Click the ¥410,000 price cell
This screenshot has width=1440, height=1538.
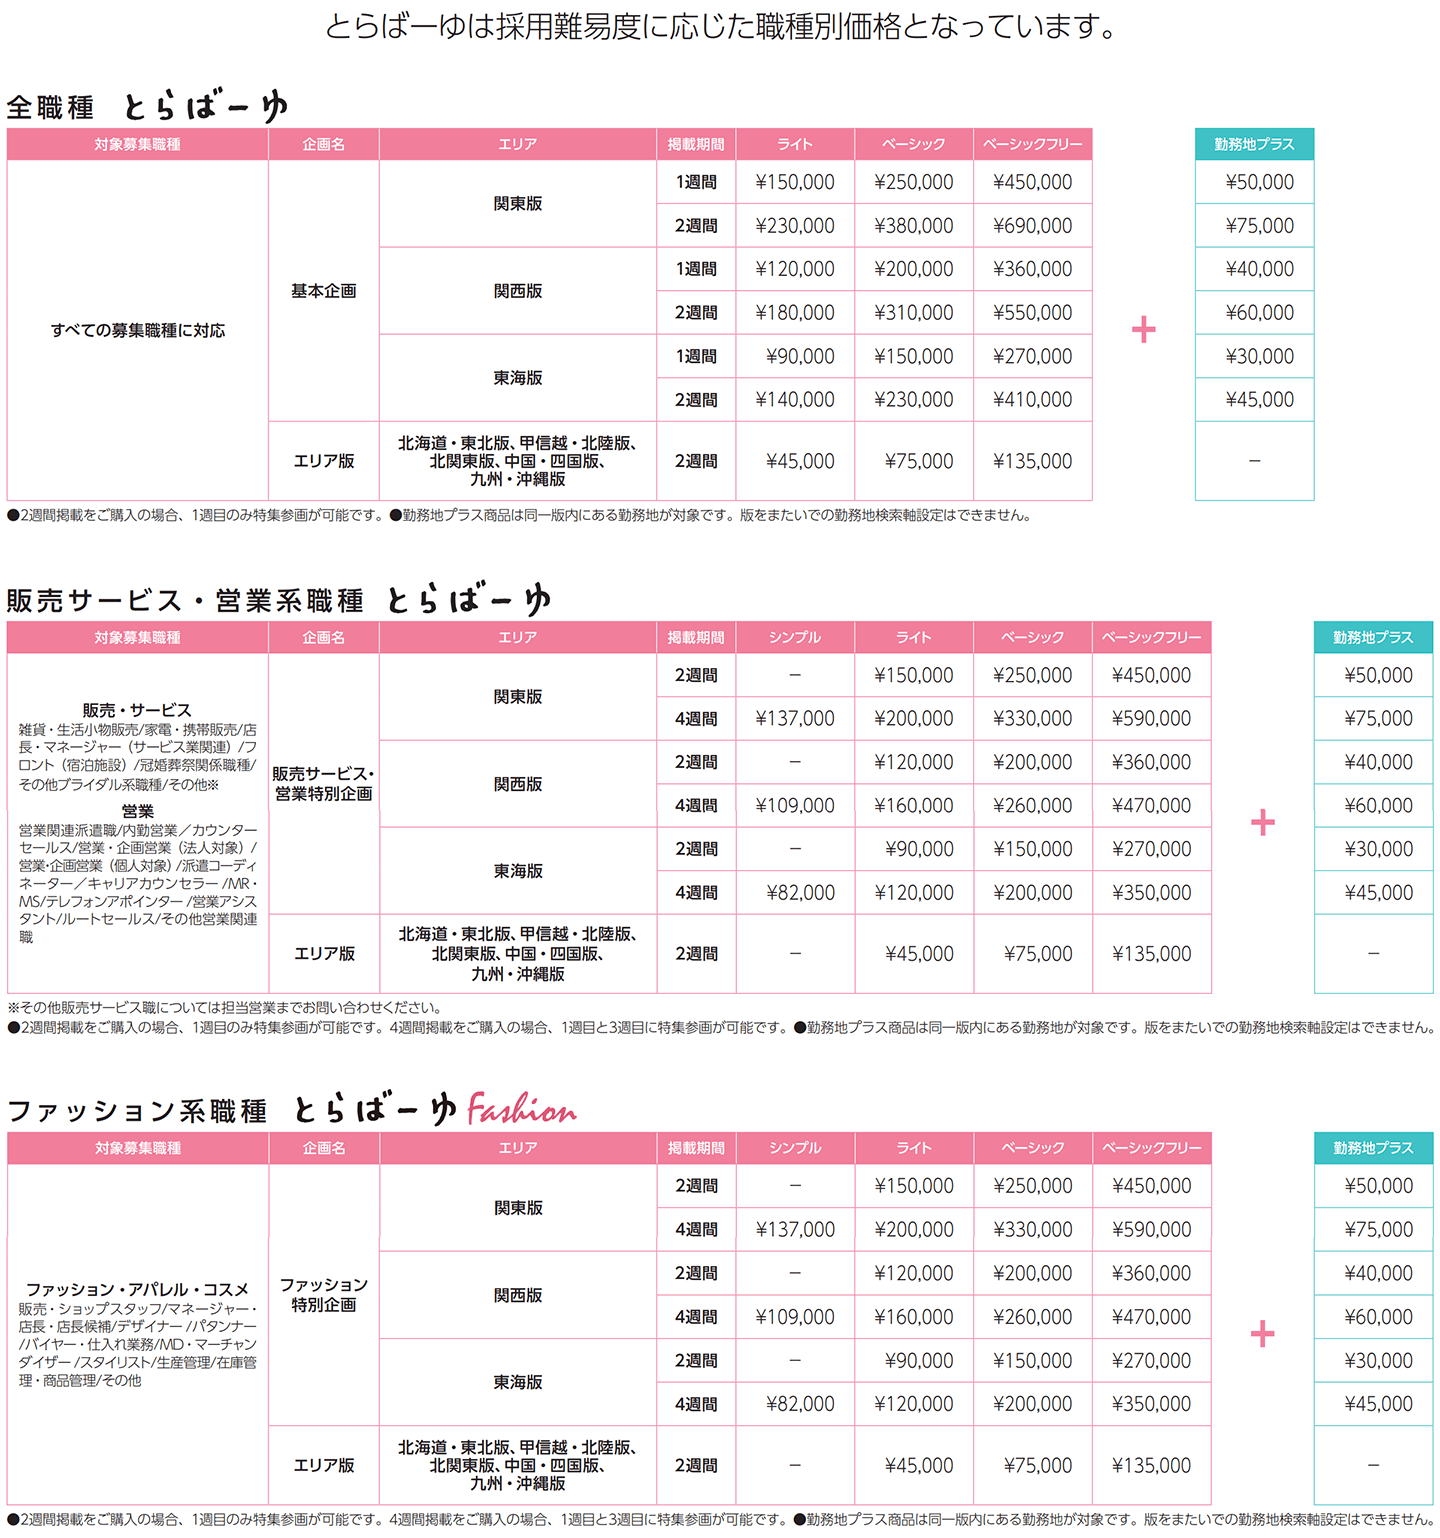pos(1033,400)
